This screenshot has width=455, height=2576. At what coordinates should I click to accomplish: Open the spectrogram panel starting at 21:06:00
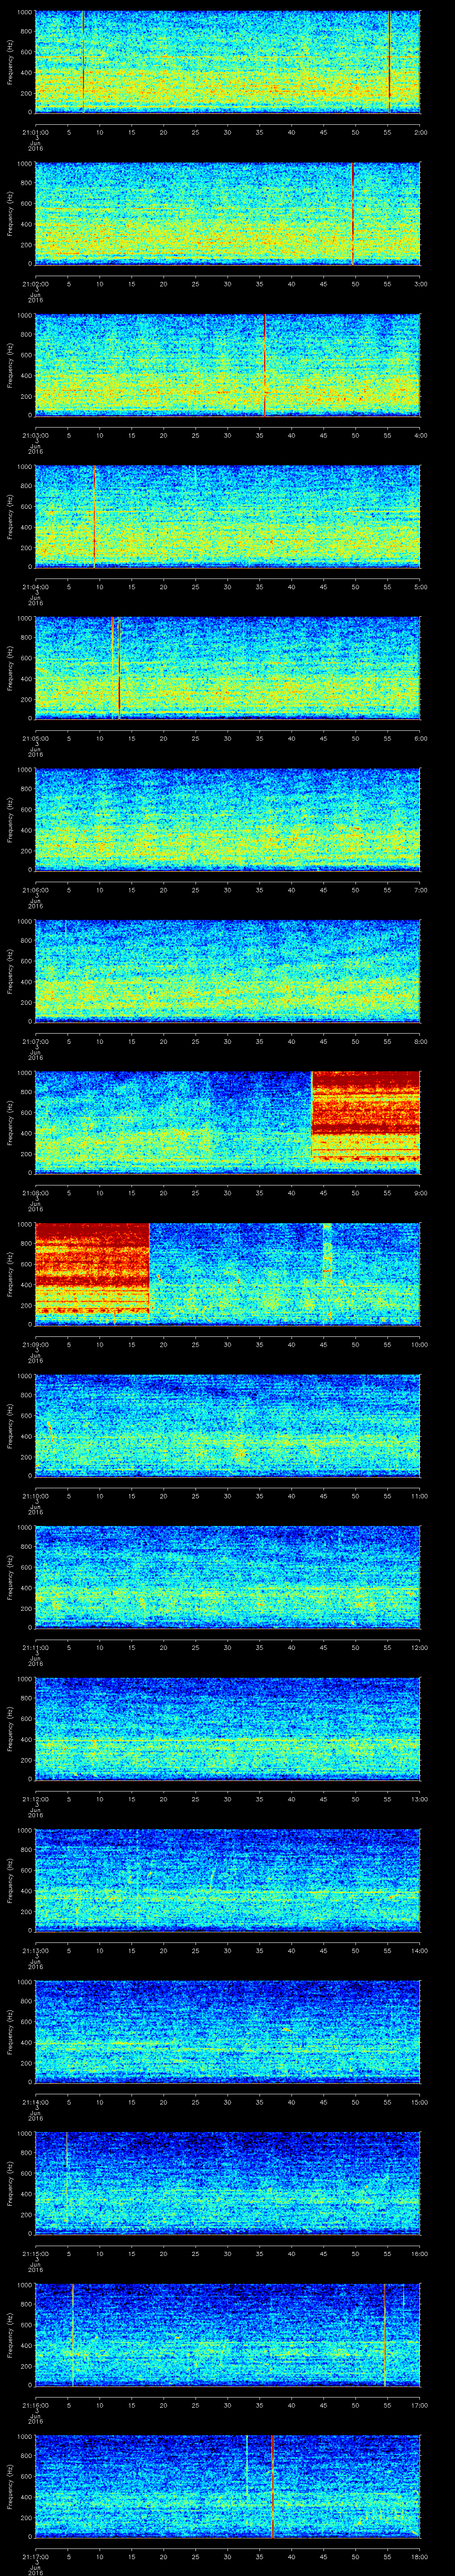227,820
